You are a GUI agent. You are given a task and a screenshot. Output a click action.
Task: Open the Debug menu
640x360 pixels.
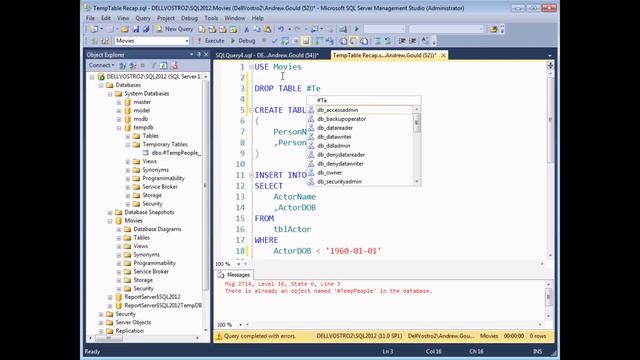[189, 18]
